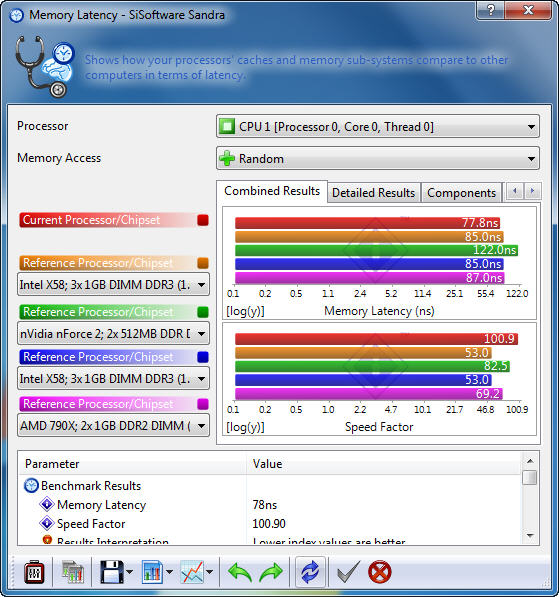Screen dimensions: 559x597
Task: Open the blue reference Intel X58 dropdown
Action: coord(113,378)
